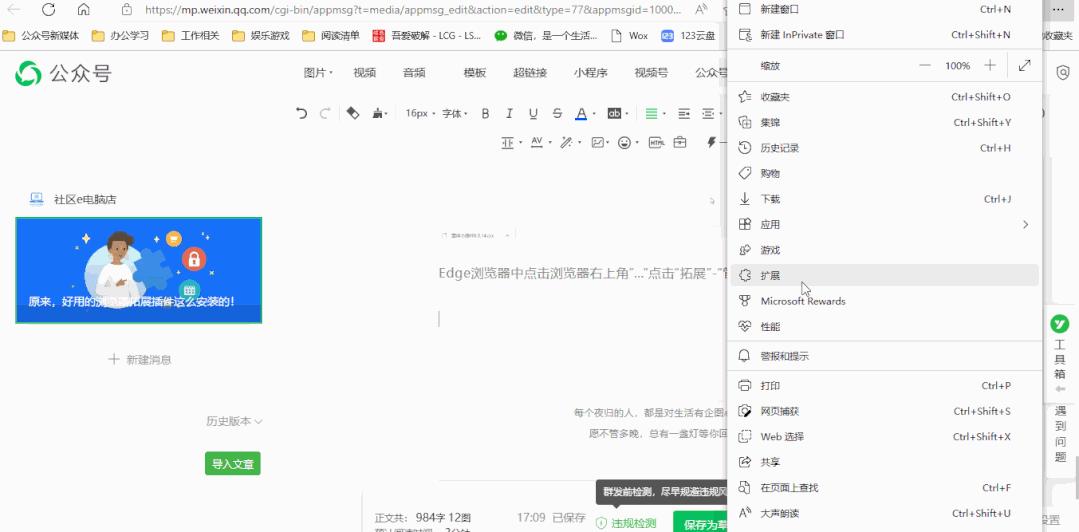Click the read aloud icon in address bar
This screenshot has height=532, width=1079.
(x=701, y=10)
